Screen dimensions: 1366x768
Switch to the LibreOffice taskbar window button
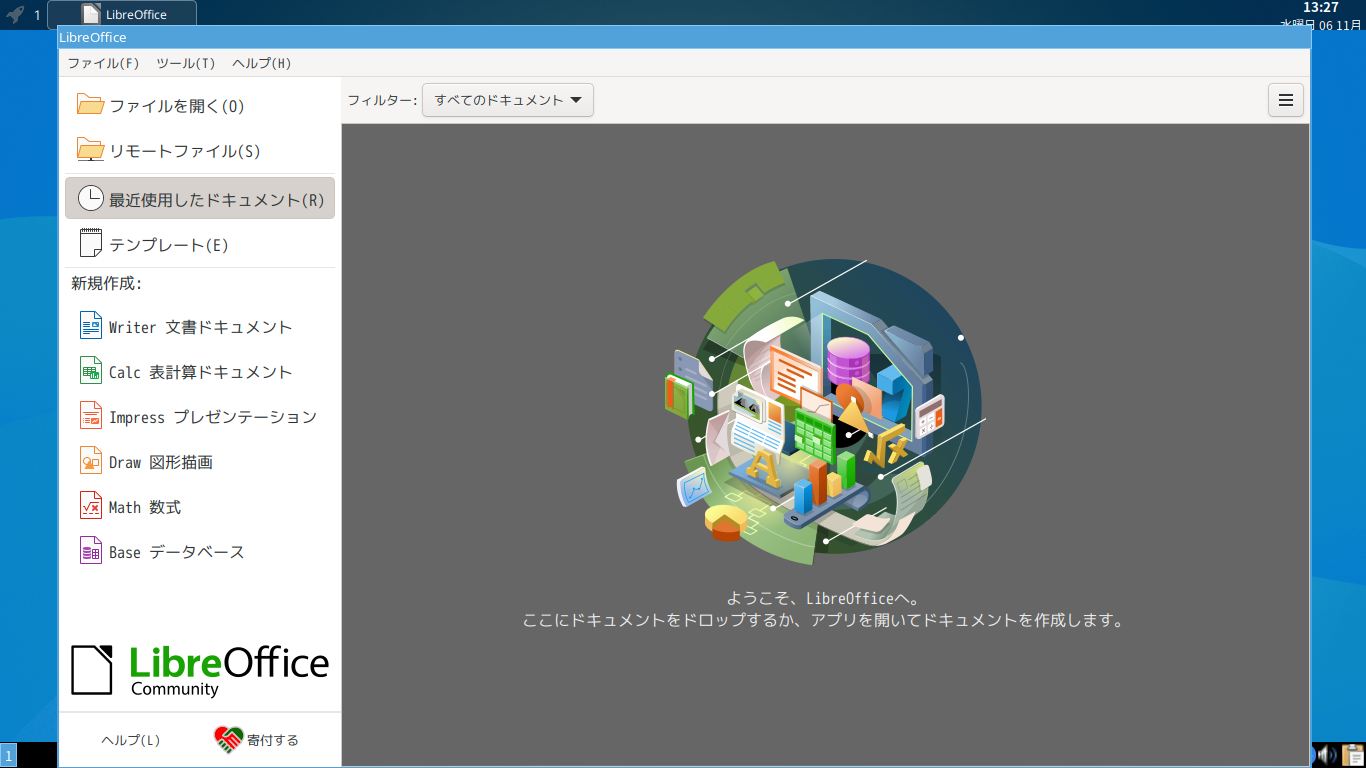[122, 15]
